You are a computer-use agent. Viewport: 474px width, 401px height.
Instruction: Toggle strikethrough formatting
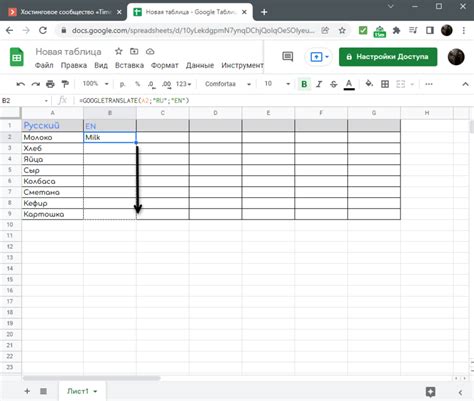(x=334, y=84)
